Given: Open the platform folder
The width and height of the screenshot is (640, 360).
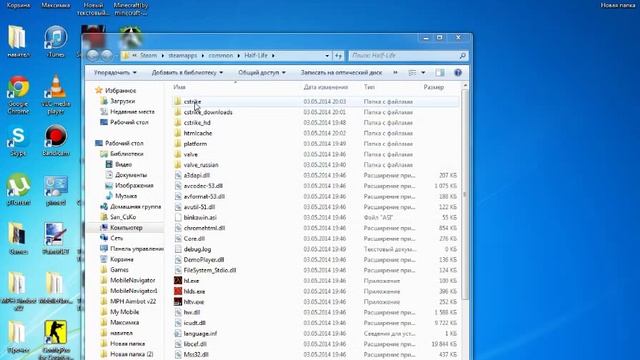Looking at the screenshot, I should 195,144.
